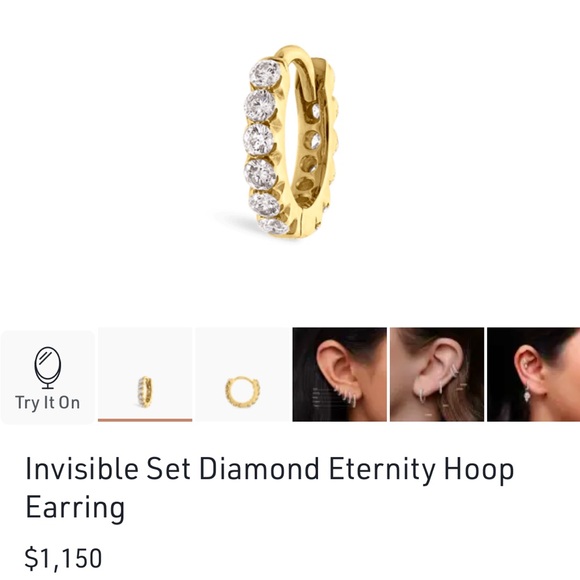Click the tiny side-view earring in first thumbnail

(145, 391)
